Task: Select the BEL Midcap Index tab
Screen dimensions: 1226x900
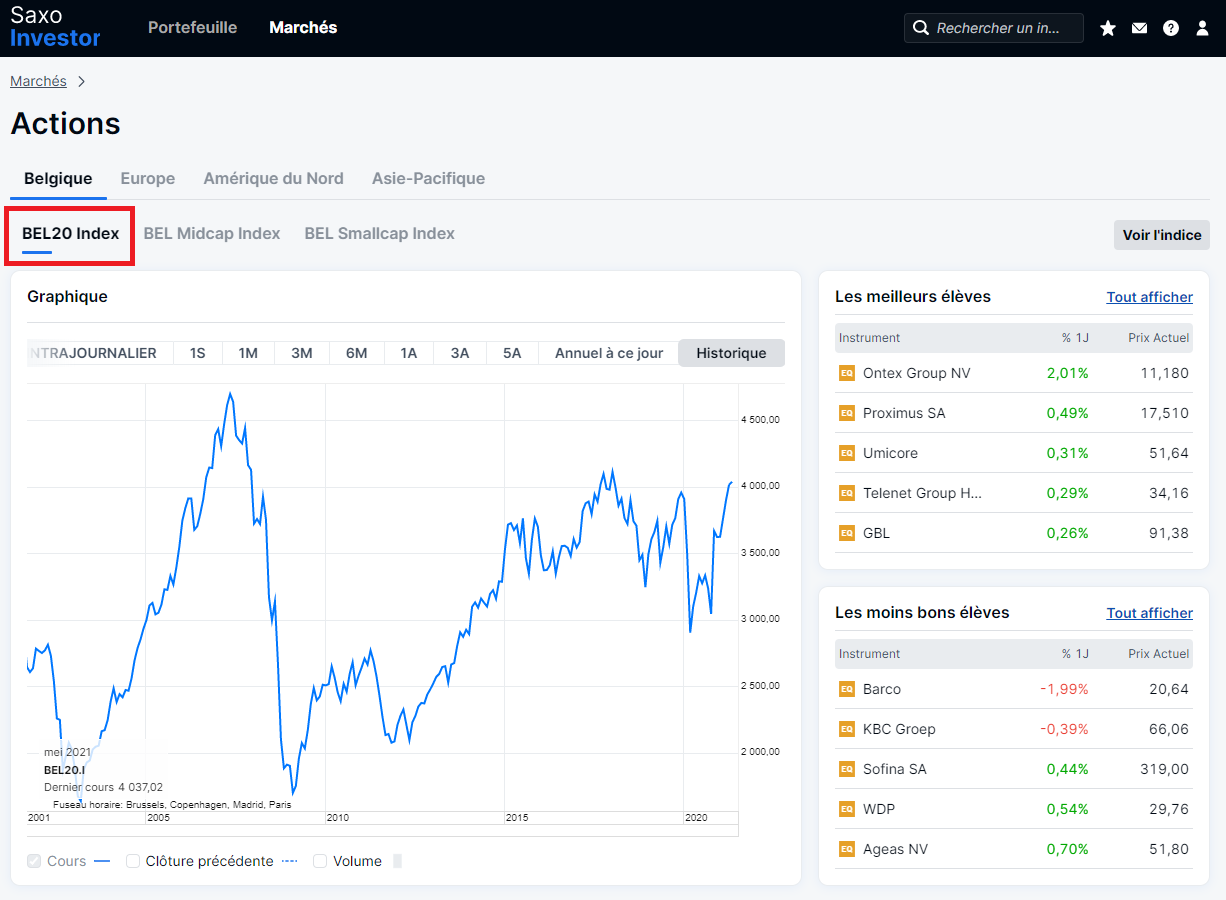Action: pyautogui.click(x=212, y=234)
